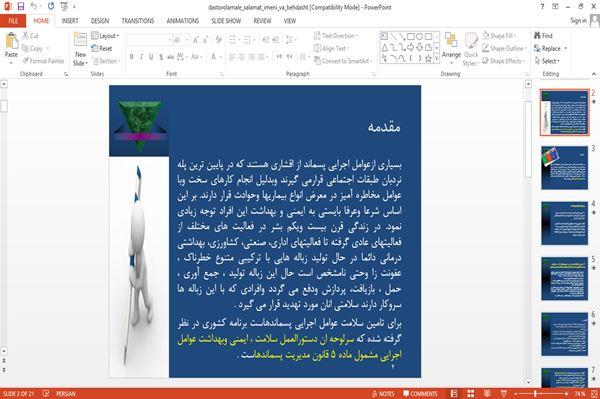Screen dimensions: 600x399
Task: Open the Select dropdown in Editing
Action: 547,61
